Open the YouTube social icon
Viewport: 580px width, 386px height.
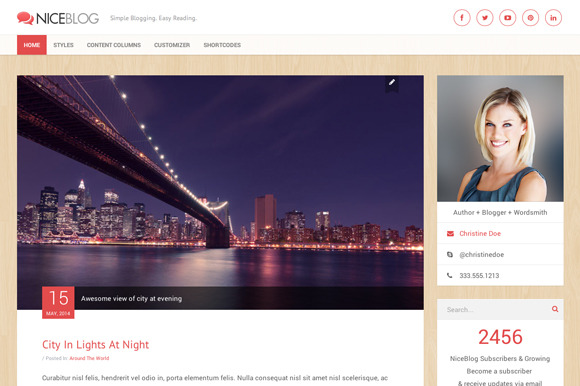[508, 18]
